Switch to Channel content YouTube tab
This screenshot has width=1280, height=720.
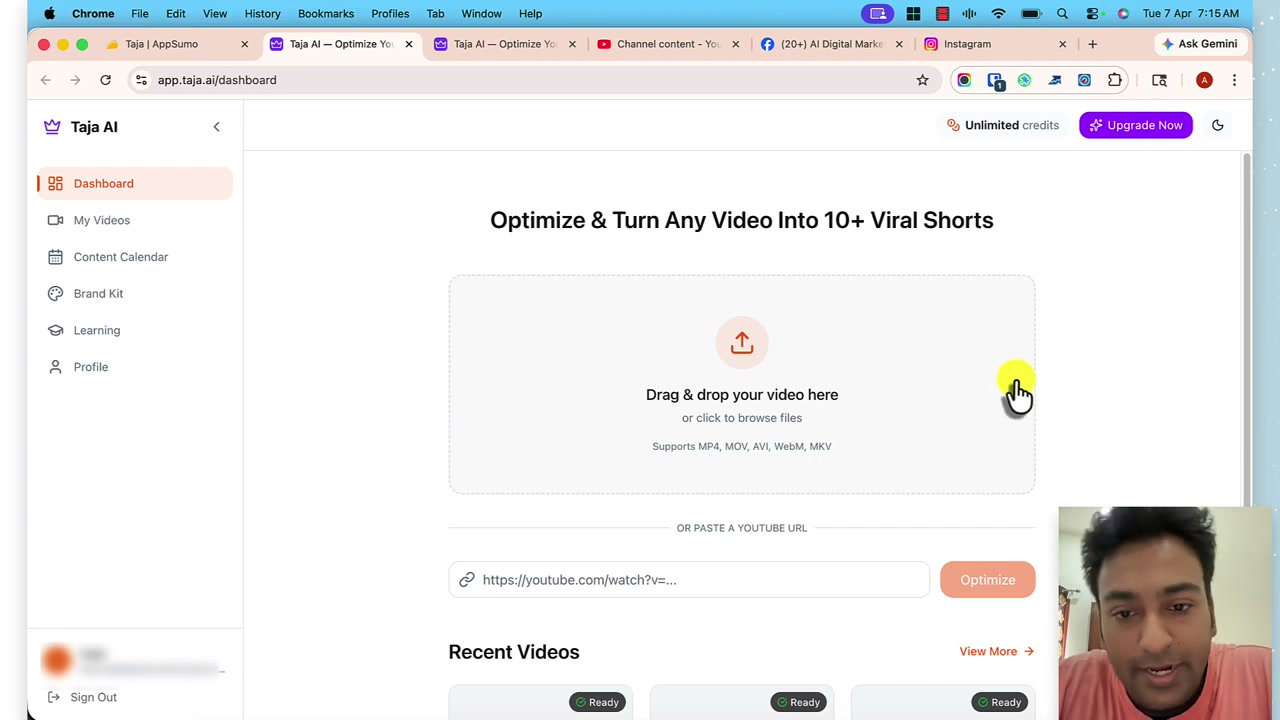pos(668,44)
